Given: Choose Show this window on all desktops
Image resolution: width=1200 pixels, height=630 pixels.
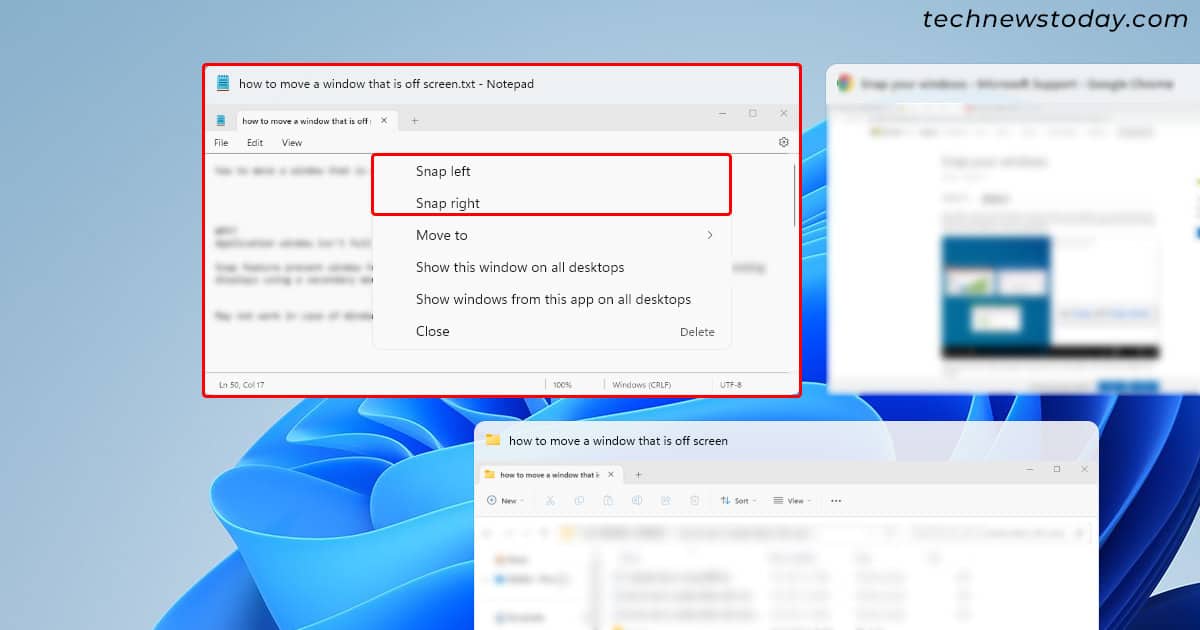Looking at the screenshot, I should click(520, 268).
